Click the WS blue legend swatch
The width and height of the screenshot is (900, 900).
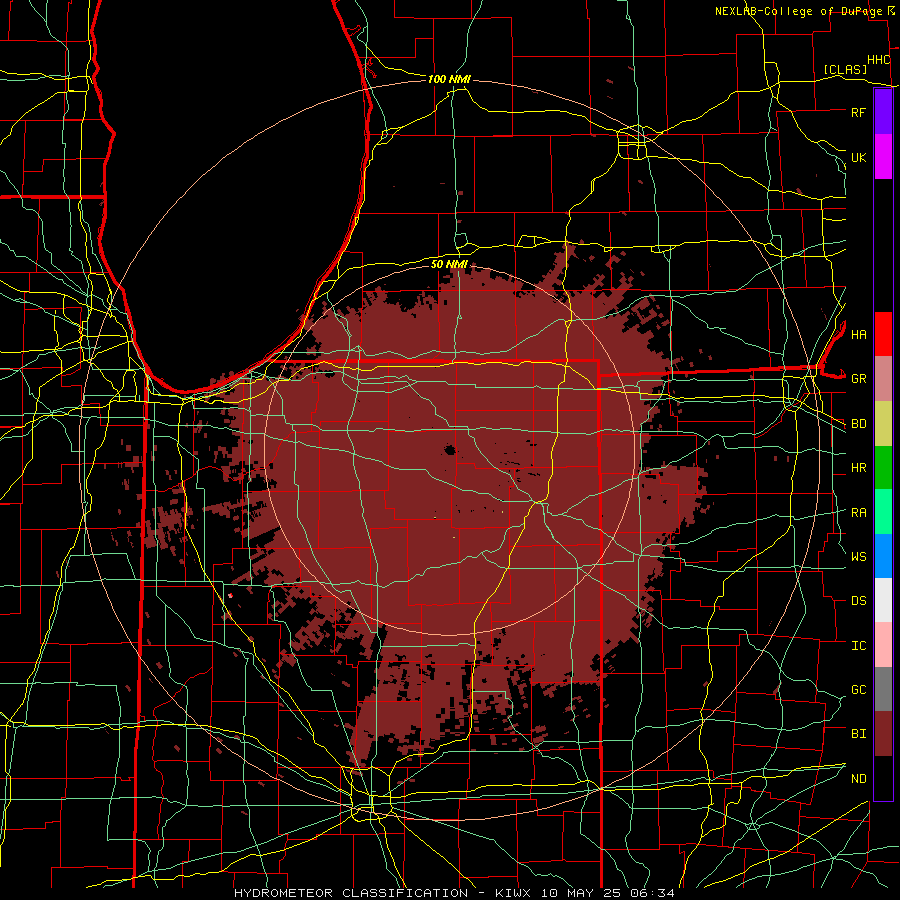[x=883, y=556]
